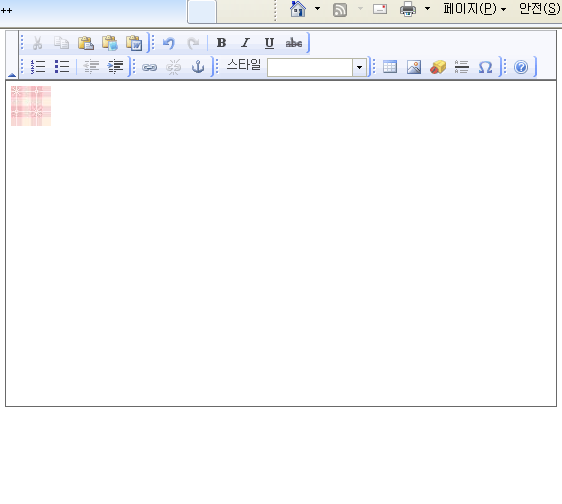Open the Print dropdown arrow
Image resolution: width=562 pixels, height=504 pixels.
(427, 8)
